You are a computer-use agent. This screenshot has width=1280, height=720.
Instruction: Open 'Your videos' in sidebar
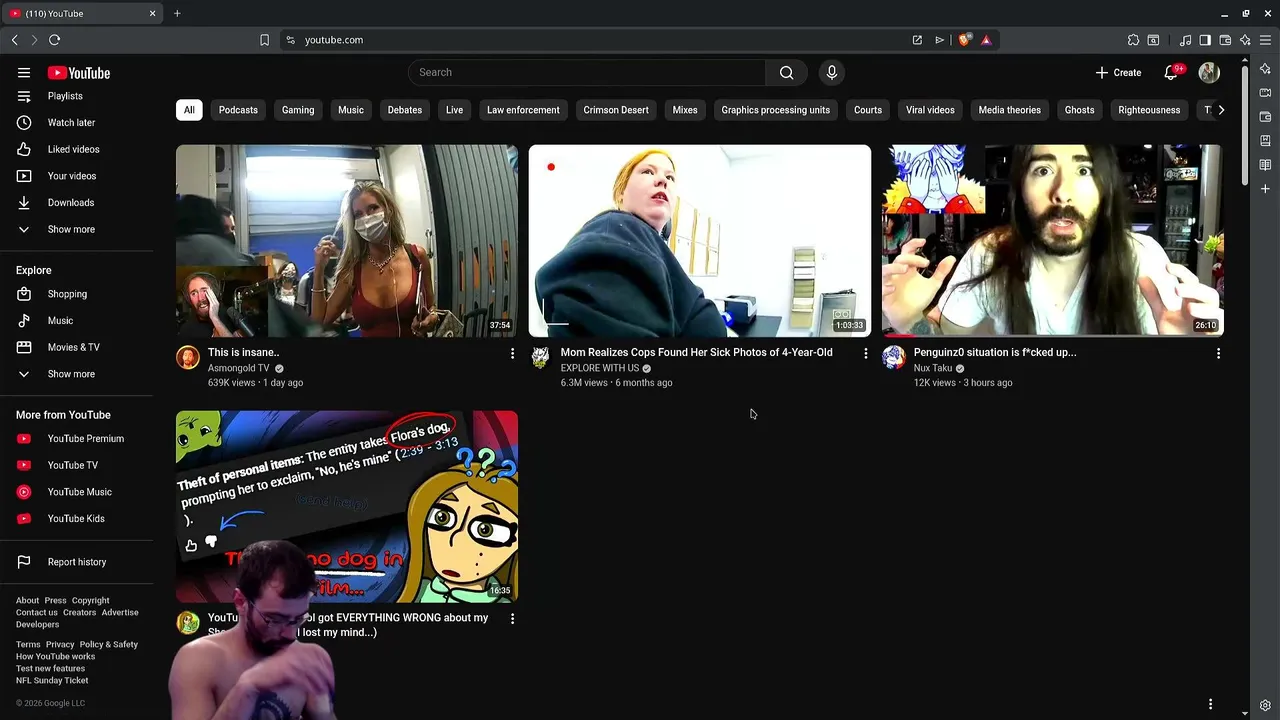click(x=76, y=176)
